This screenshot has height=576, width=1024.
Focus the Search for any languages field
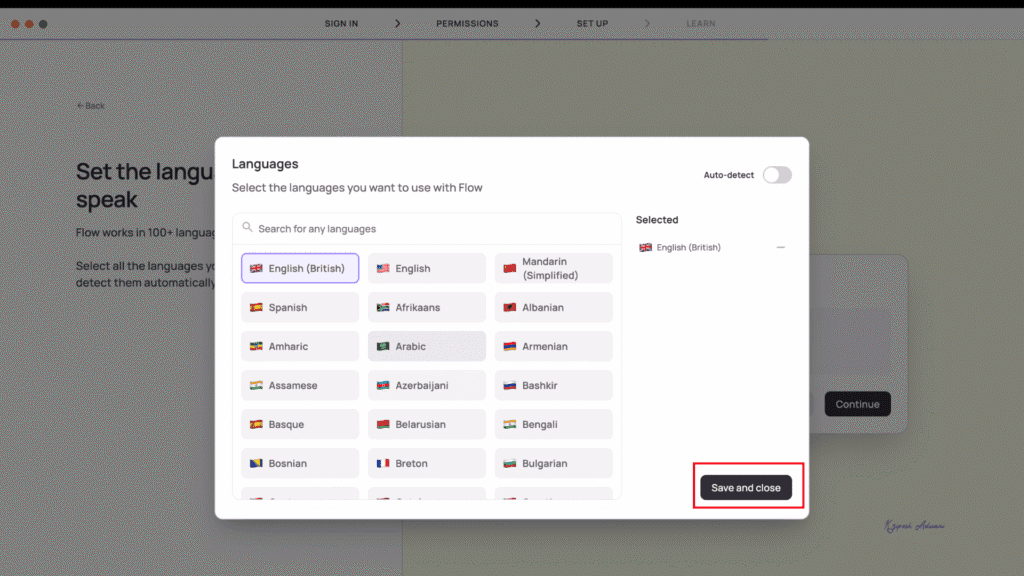(x=426, y=229)
